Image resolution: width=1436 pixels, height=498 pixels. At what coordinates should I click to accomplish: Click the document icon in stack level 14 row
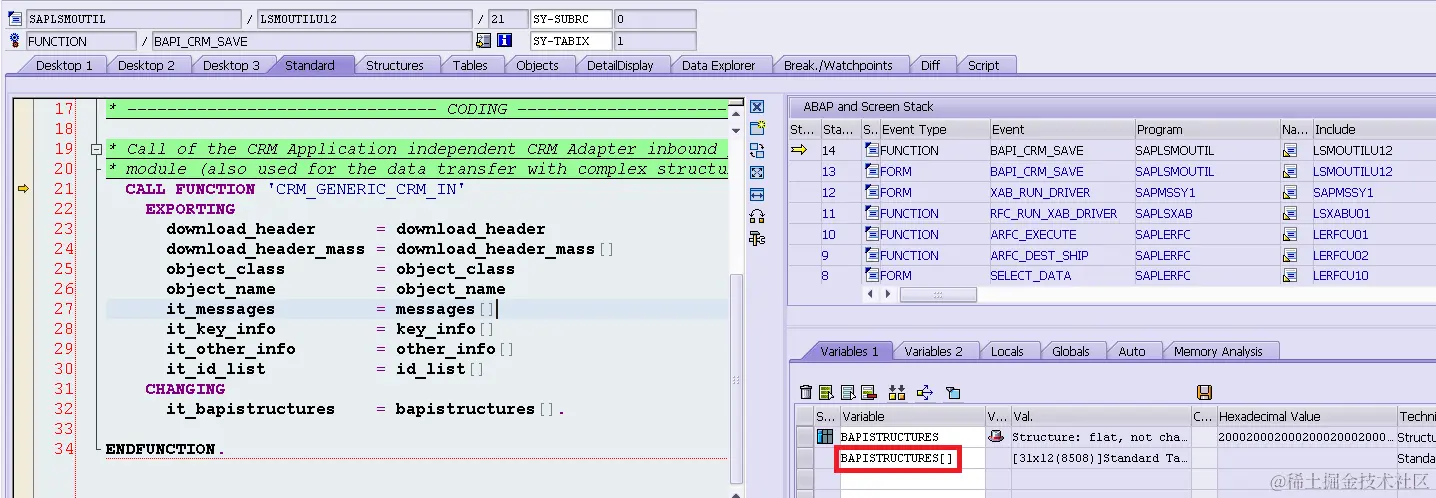[x=872, y=150]
